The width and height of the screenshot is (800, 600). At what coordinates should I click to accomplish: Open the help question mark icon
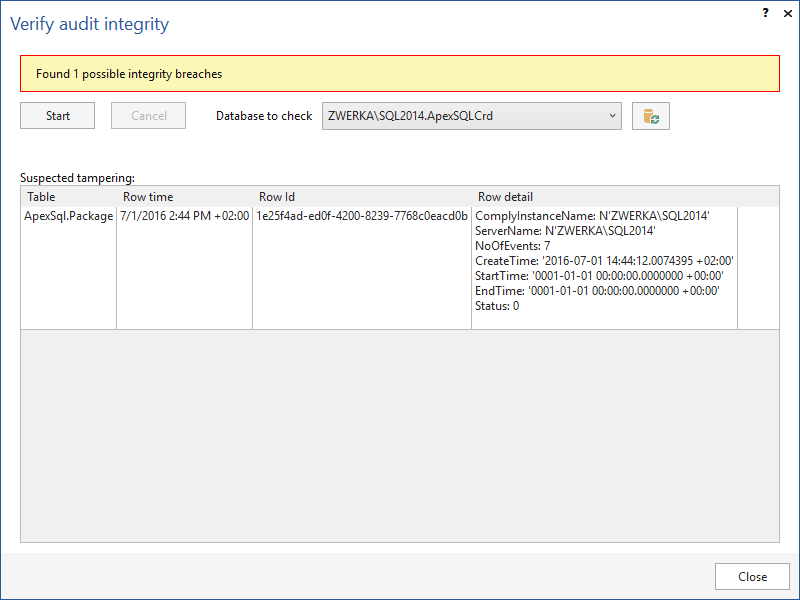(765, 13)
